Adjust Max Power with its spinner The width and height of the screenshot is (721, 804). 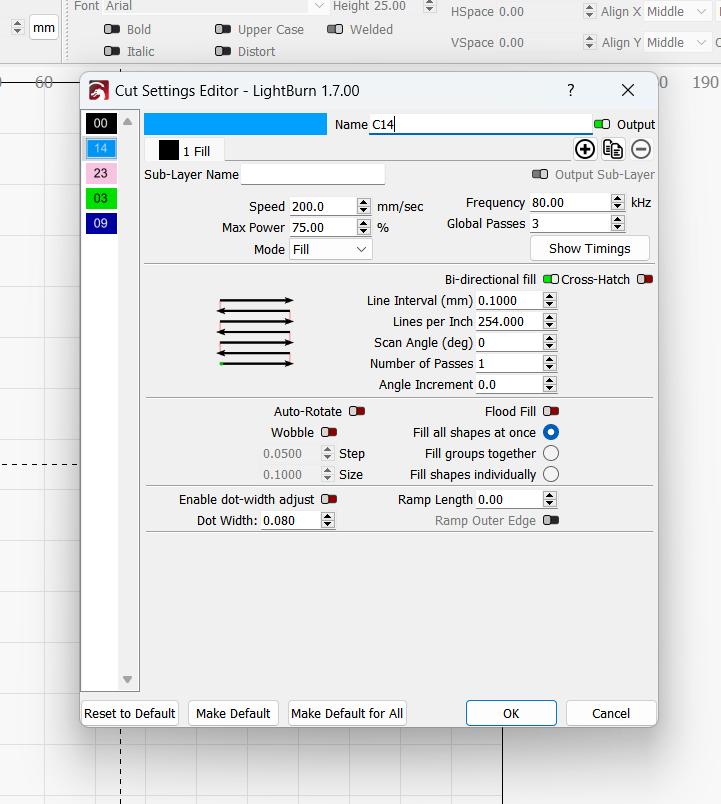click(364, 228)
